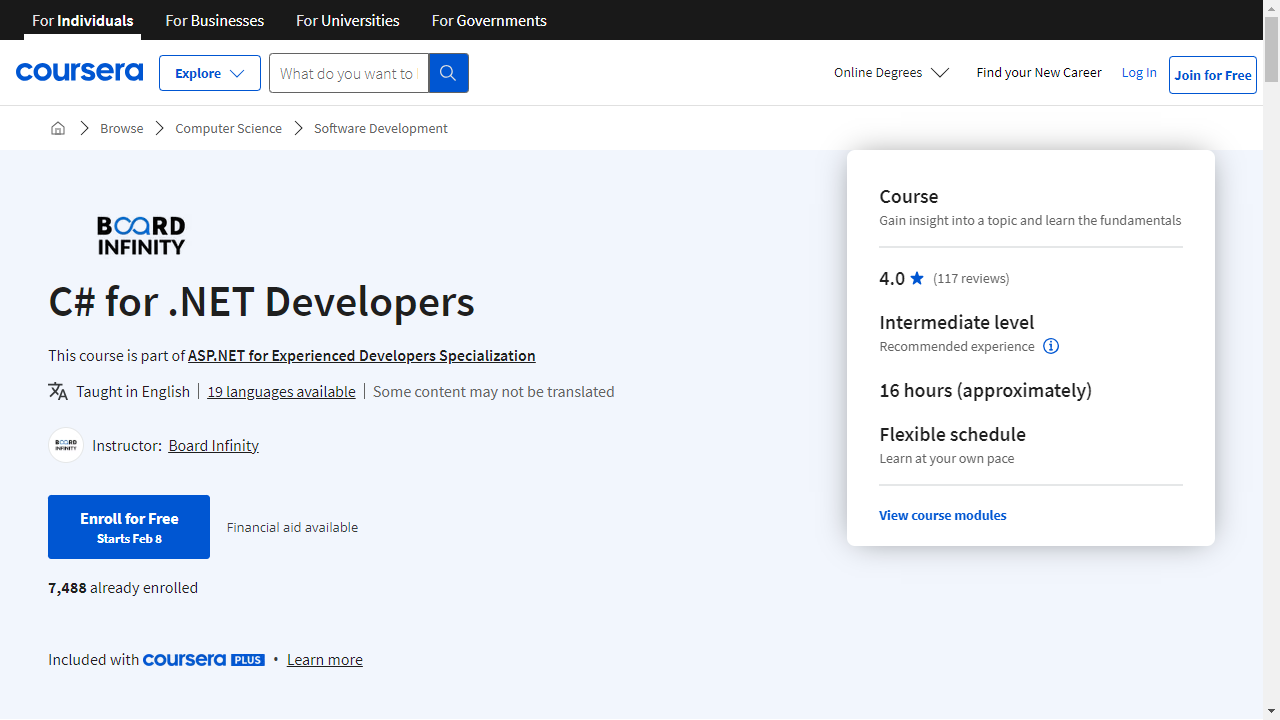Click Financial aid available
This screenshot has width=1280, height=720.
tap(292, 527)
